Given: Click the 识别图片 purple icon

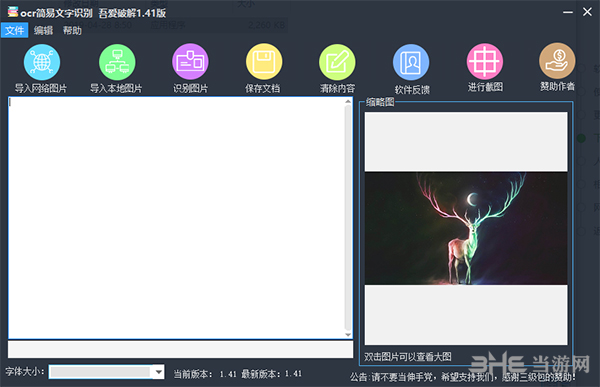Looking at the screenshot, I should point(190,62).
